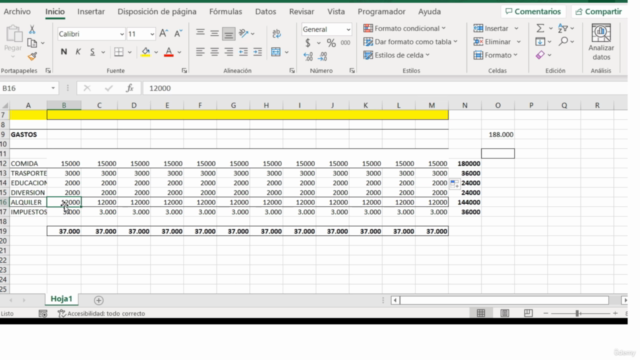Click the Cut scissors icon

click(x=32, y=29)
